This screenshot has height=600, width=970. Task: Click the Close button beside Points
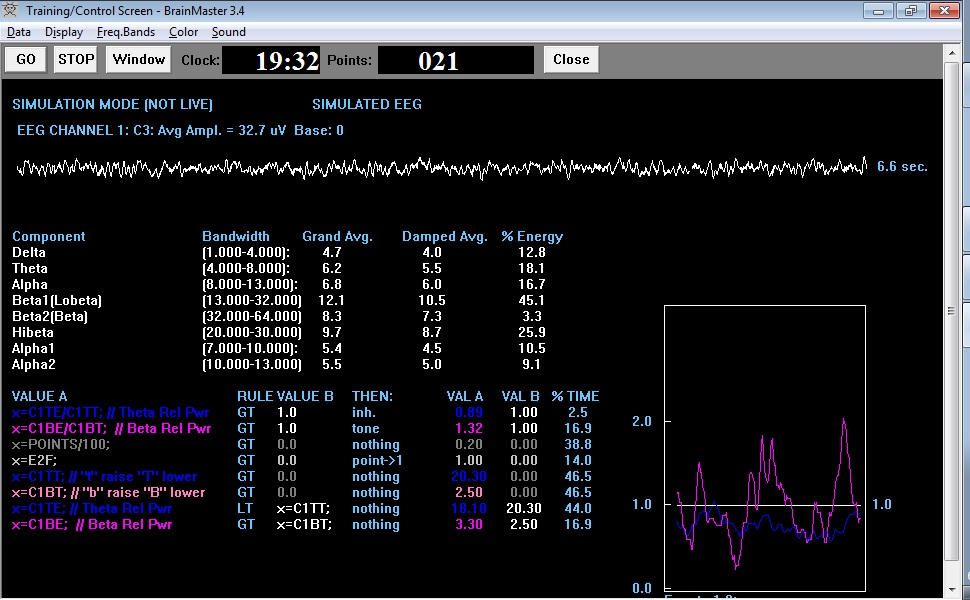coord(571,59)
